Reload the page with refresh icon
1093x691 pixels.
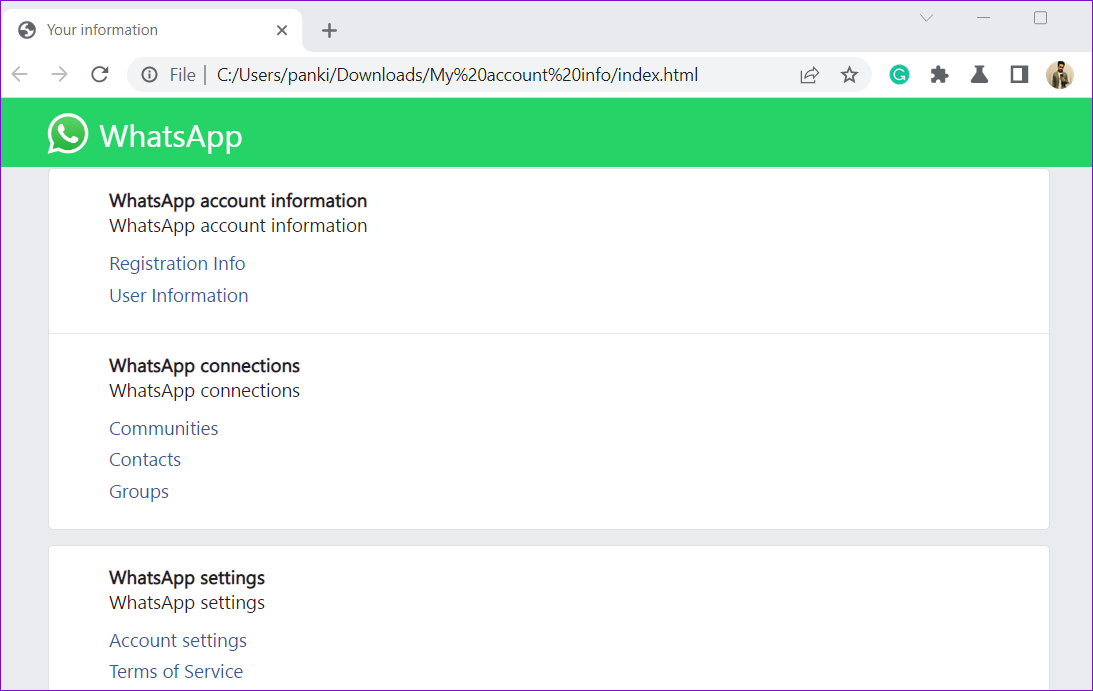tap(100, 75)
